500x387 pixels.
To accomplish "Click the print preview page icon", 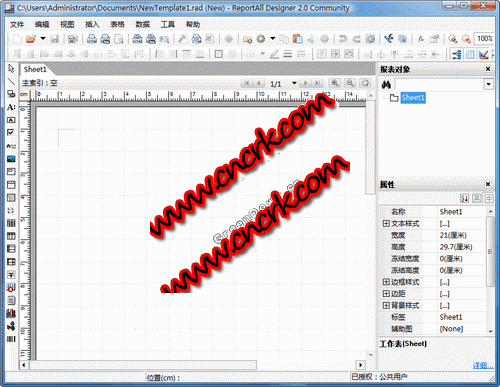I will point(119,39).
